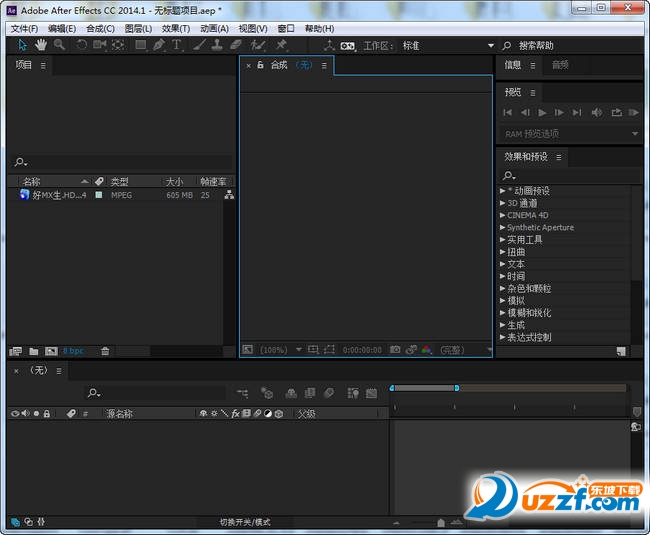The height and width of the screenshot is (535, 650).
Task: Select the Pan Behind anchor tool
Action: click(118, 45)
